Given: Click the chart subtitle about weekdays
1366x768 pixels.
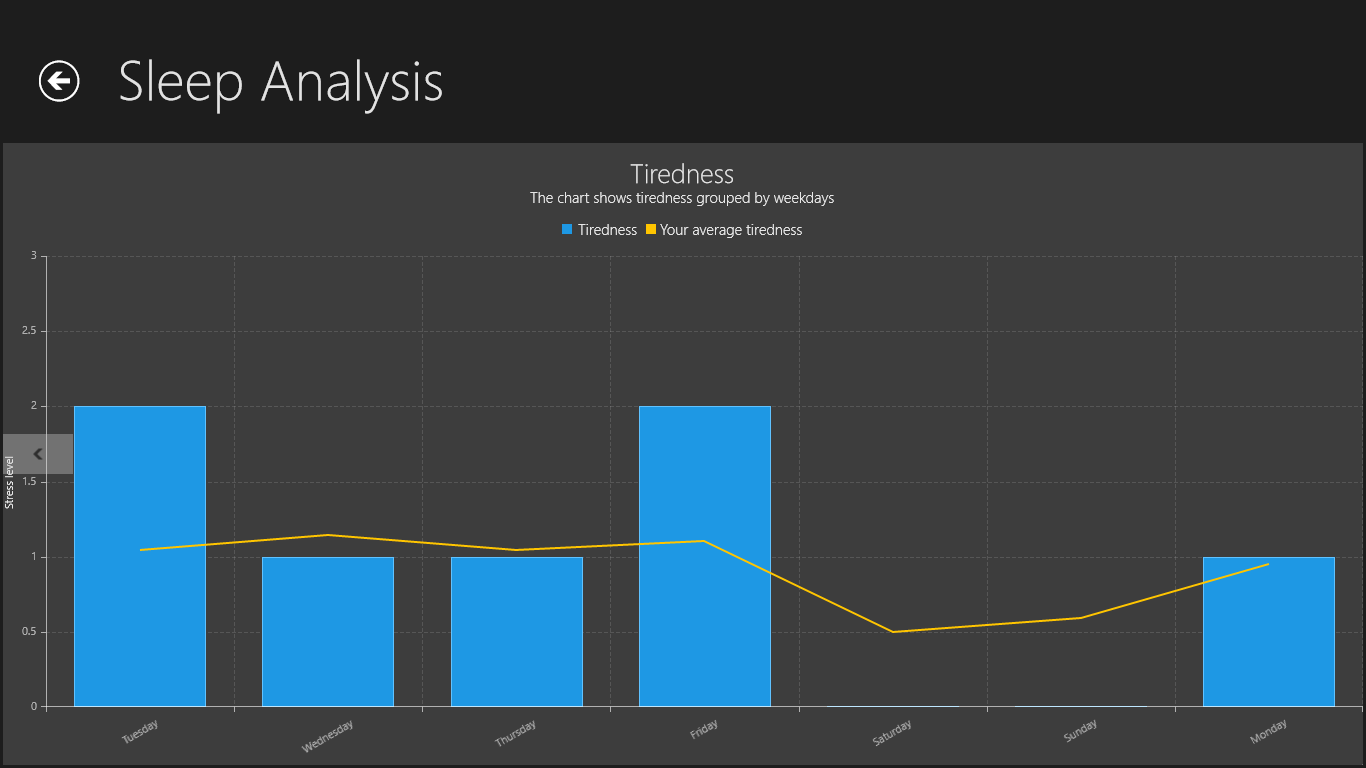Looking at the screenshot, I should coord(682,198).
